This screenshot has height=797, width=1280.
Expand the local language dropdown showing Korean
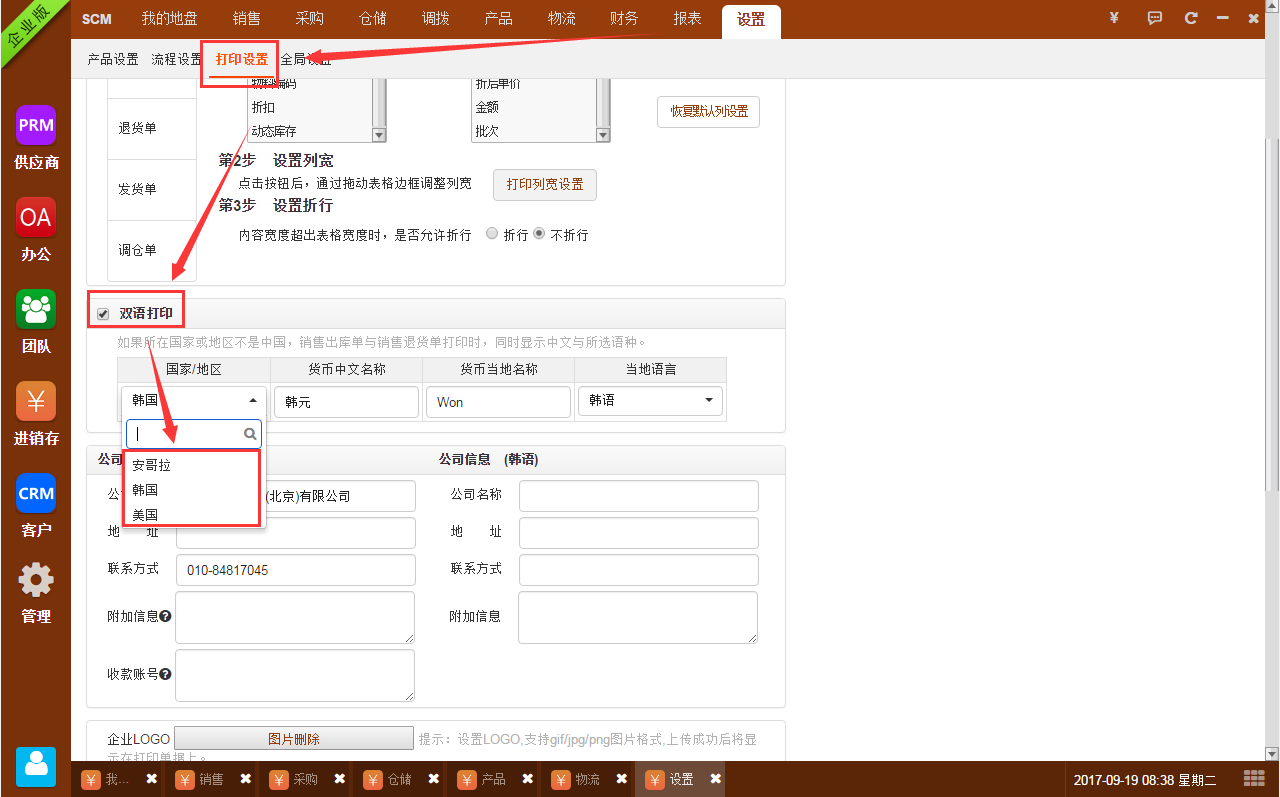pos(651,401)
